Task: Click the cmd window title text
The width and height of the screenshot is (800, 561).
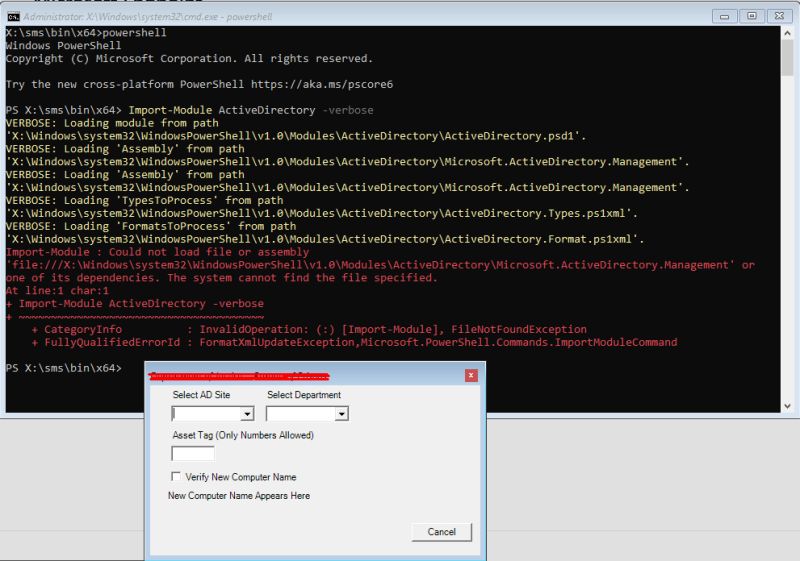Action: (x=147, y=17)
